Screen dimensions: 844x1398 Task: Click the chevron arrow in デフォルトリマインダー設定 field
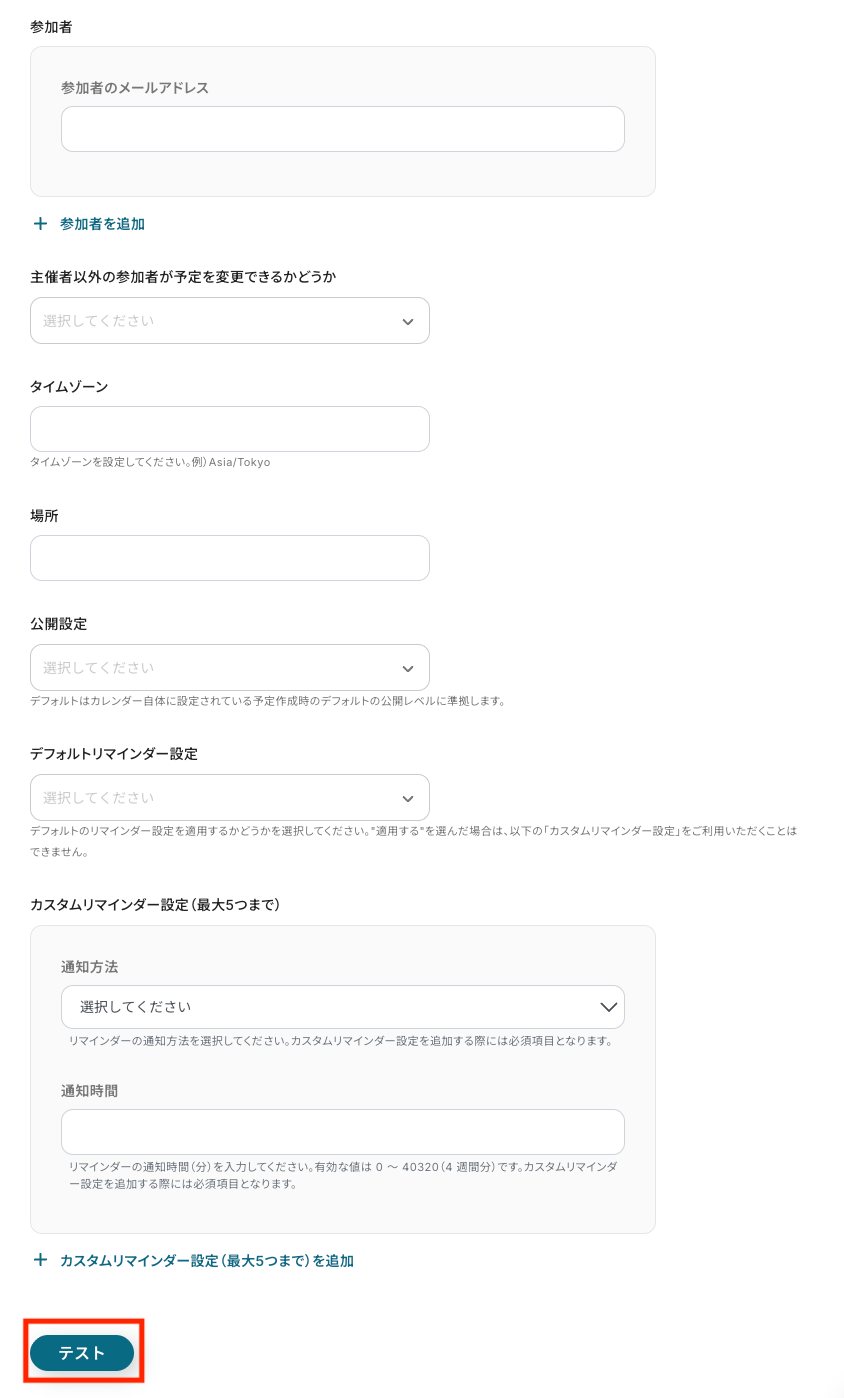[407, 798]
